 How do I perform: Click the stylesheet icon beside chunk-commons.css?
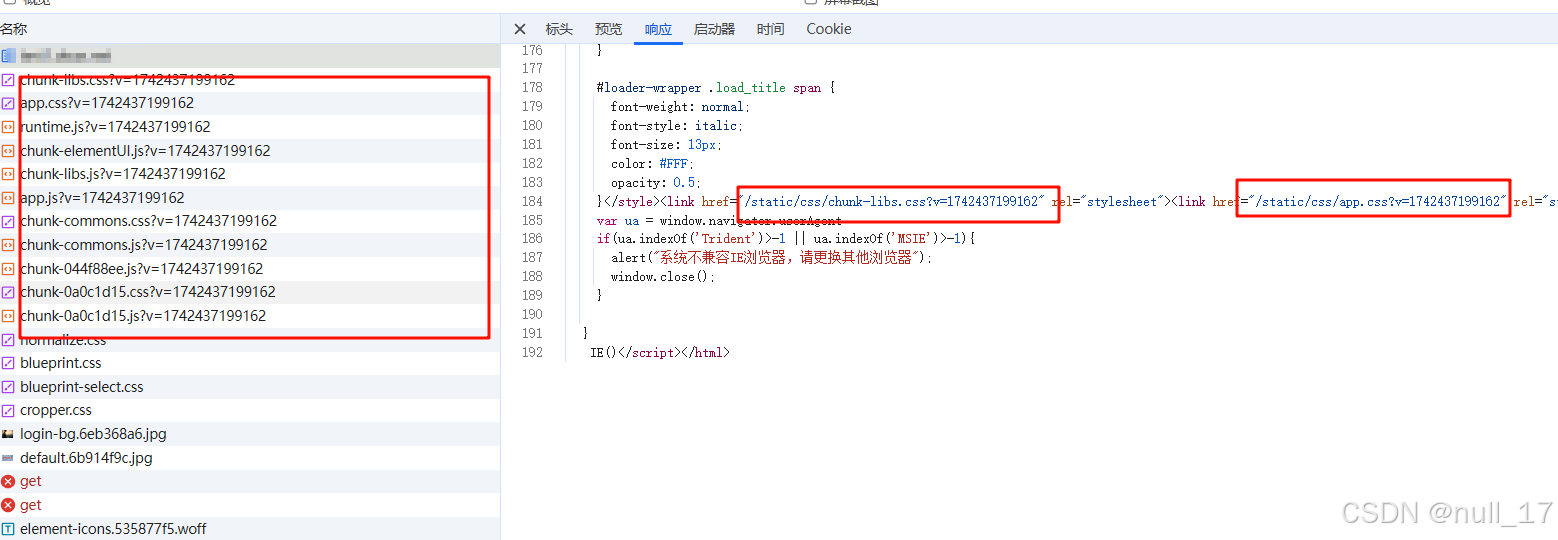pos(8,221)
